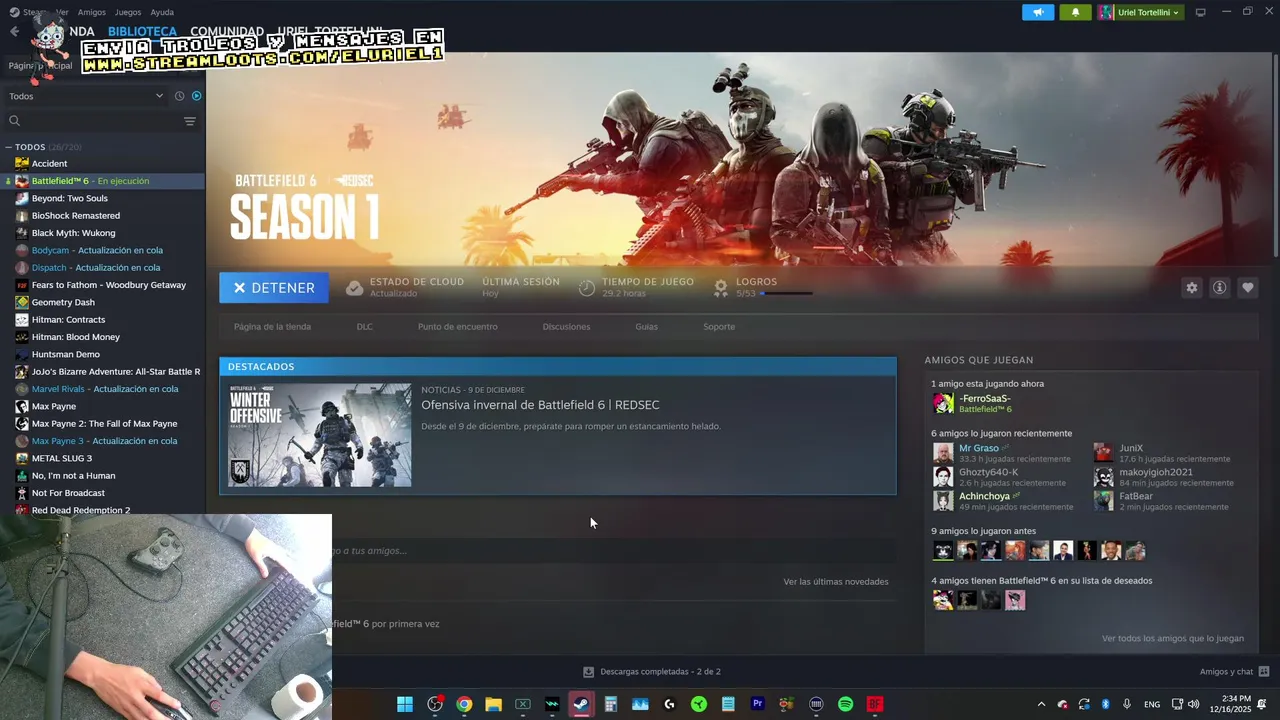
Task: Open the Discusiones tab
Action: click(566, 327)
